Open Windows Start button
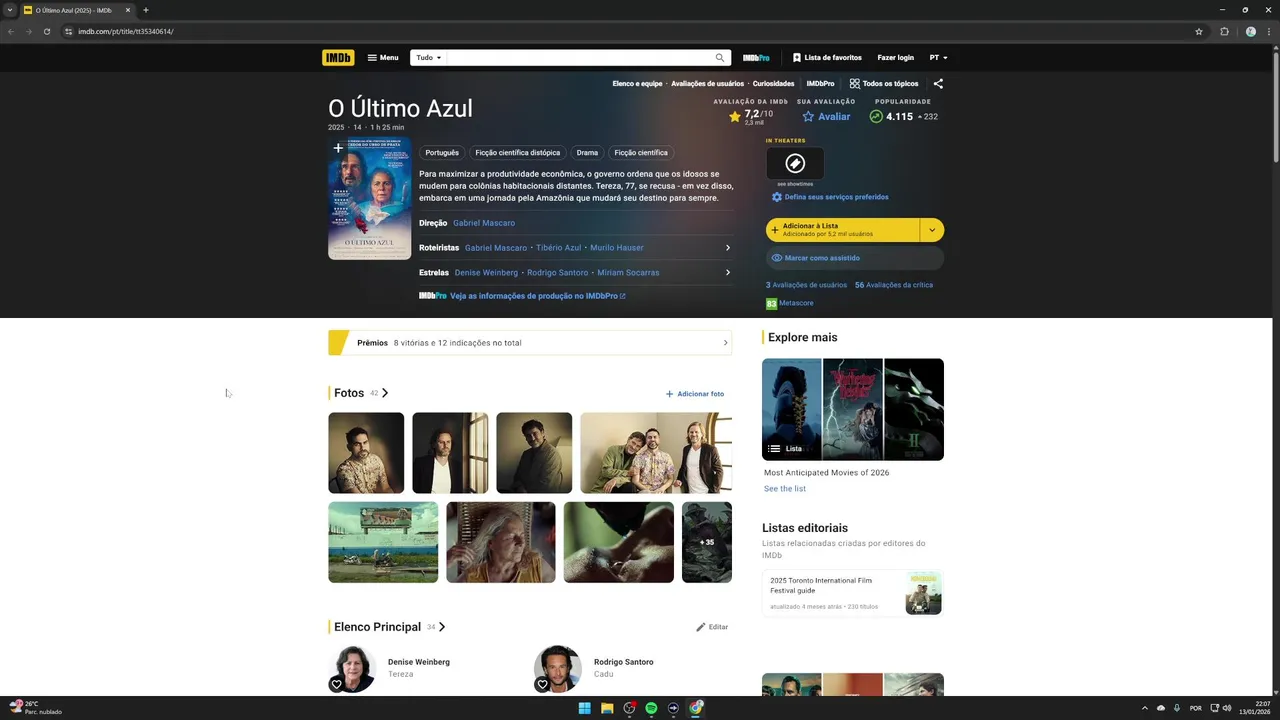 (584, 708)
